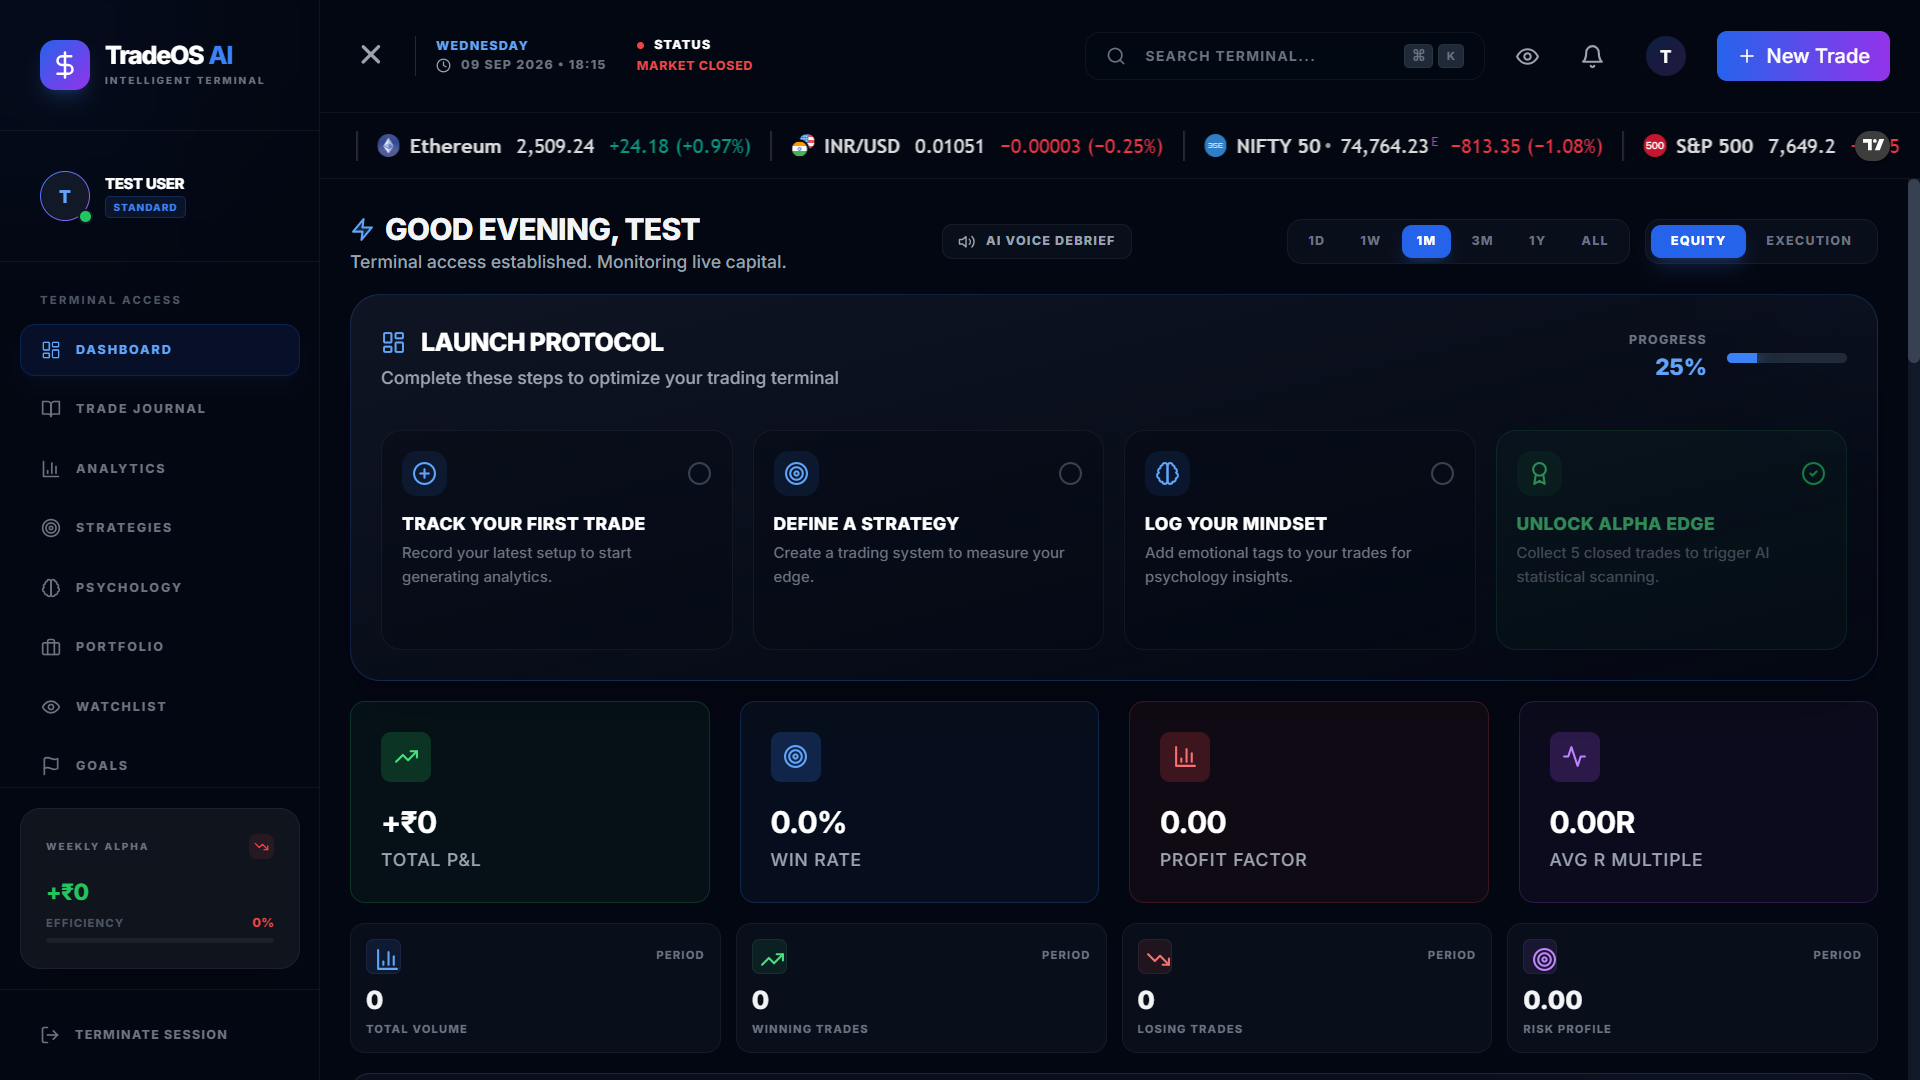Toggle the eye visibility icon in header
The image size is (1920, 1080).
pyautogui.click(x=1527, y=56)
